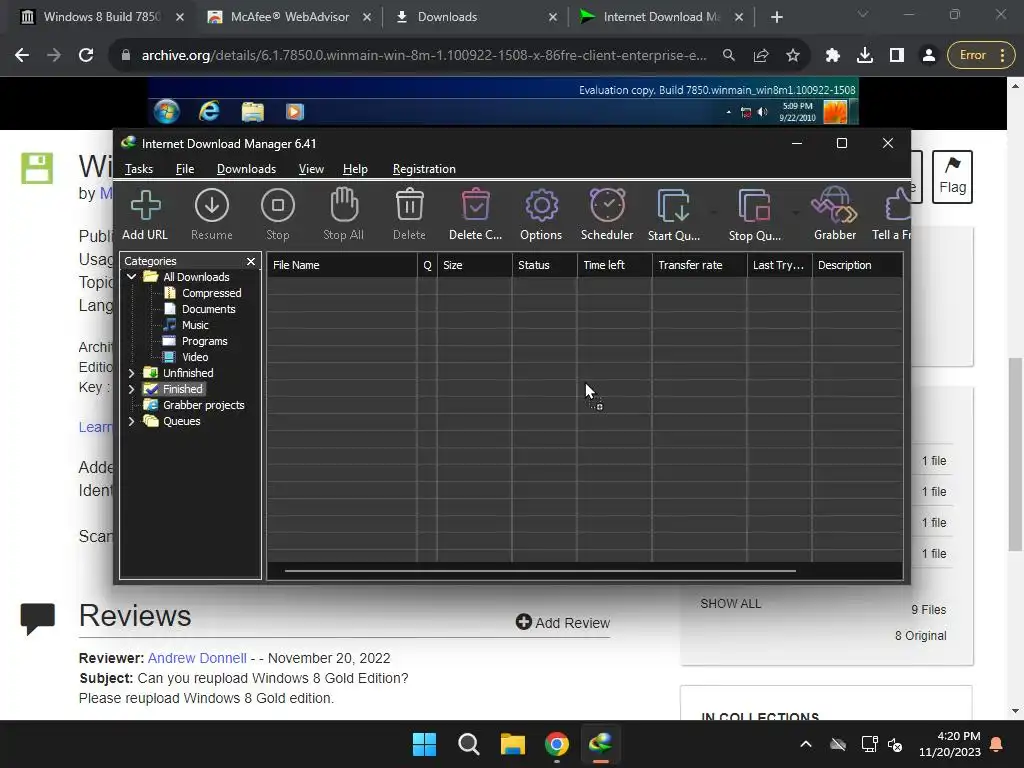Sort by Description column header
The image size is (1024, 768).
(x=857, y=265)
